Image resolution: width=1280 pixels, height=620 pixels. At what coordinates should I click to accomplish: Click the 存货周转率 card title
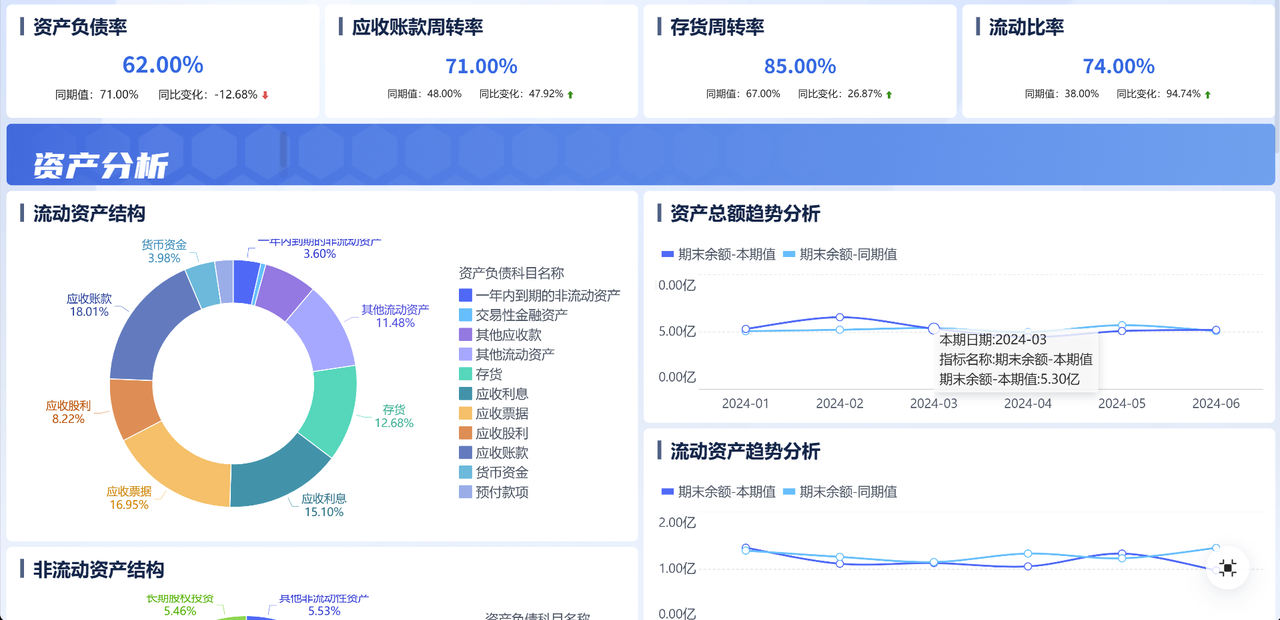717,27
